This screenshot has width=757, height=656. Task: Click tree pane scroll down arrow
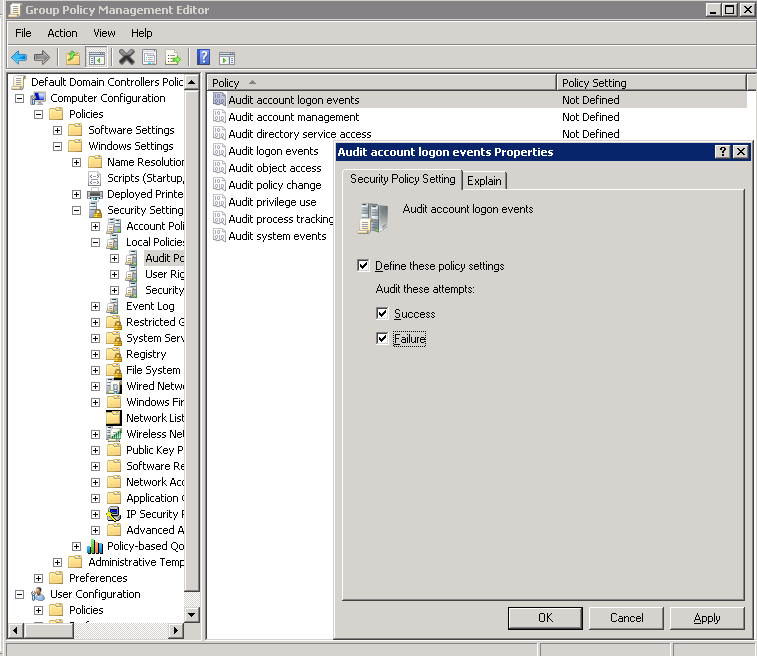(192, 615)
